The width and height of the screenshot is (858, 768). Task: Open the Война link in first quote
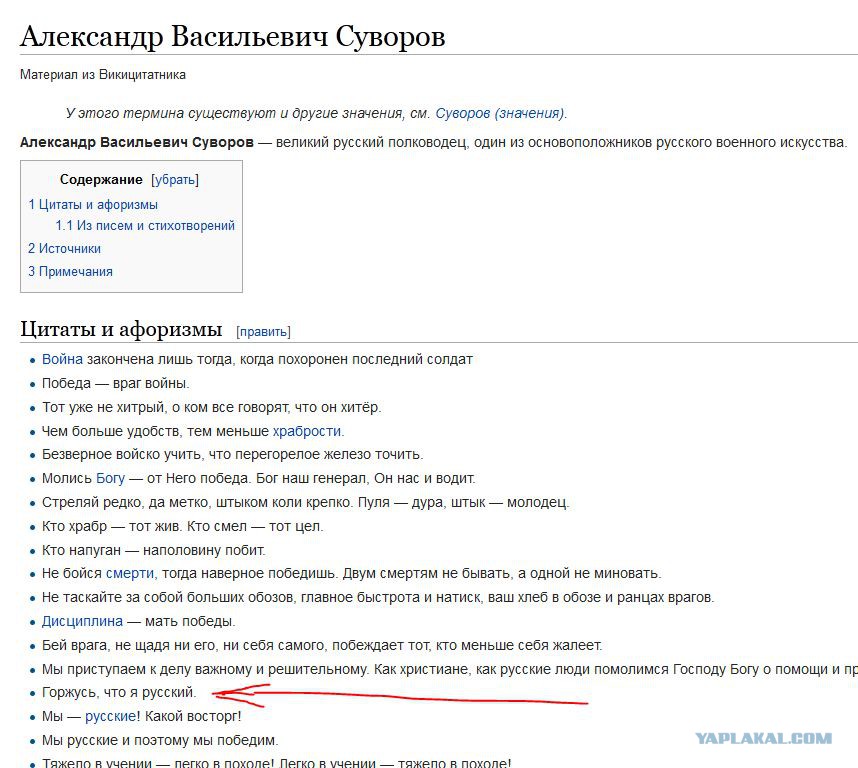(x=62, y=359)
